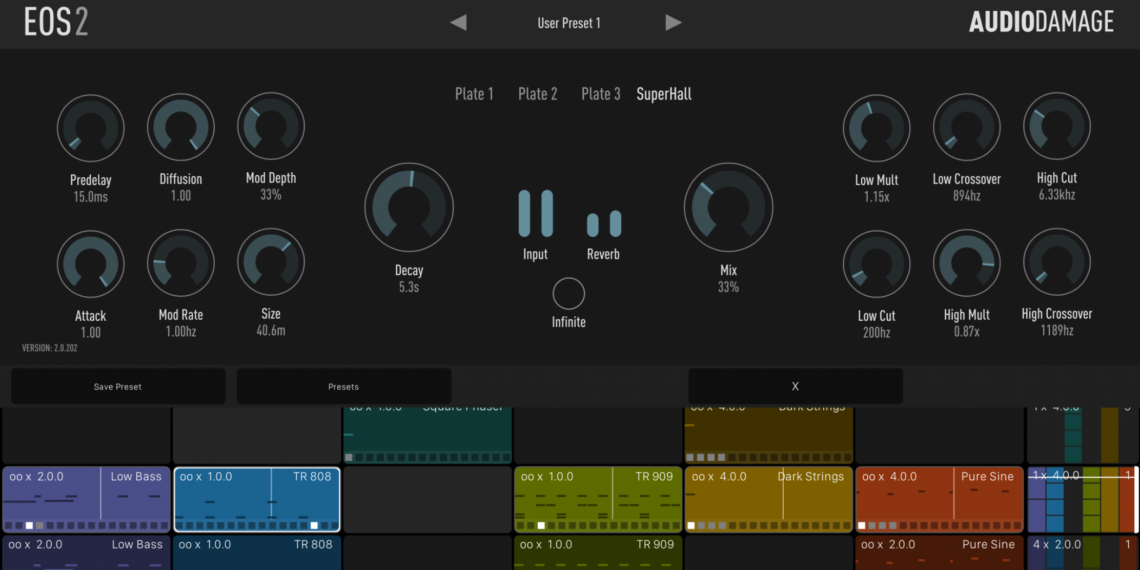Click the large Mix knob

click(x=728, y=207)
